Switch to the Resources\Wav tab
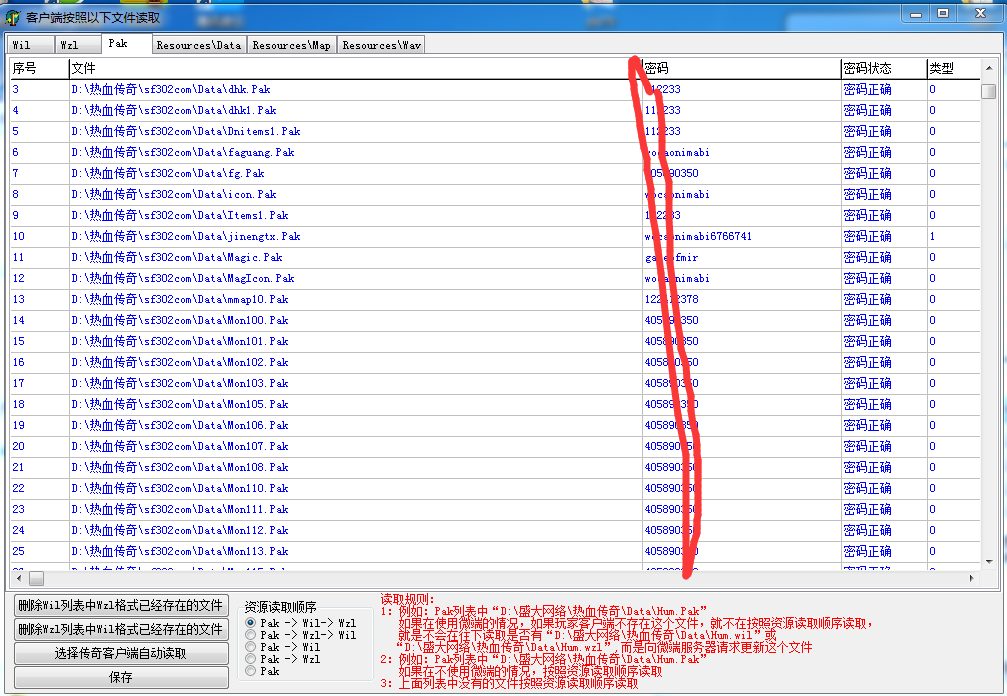 [x=381, y=45]
